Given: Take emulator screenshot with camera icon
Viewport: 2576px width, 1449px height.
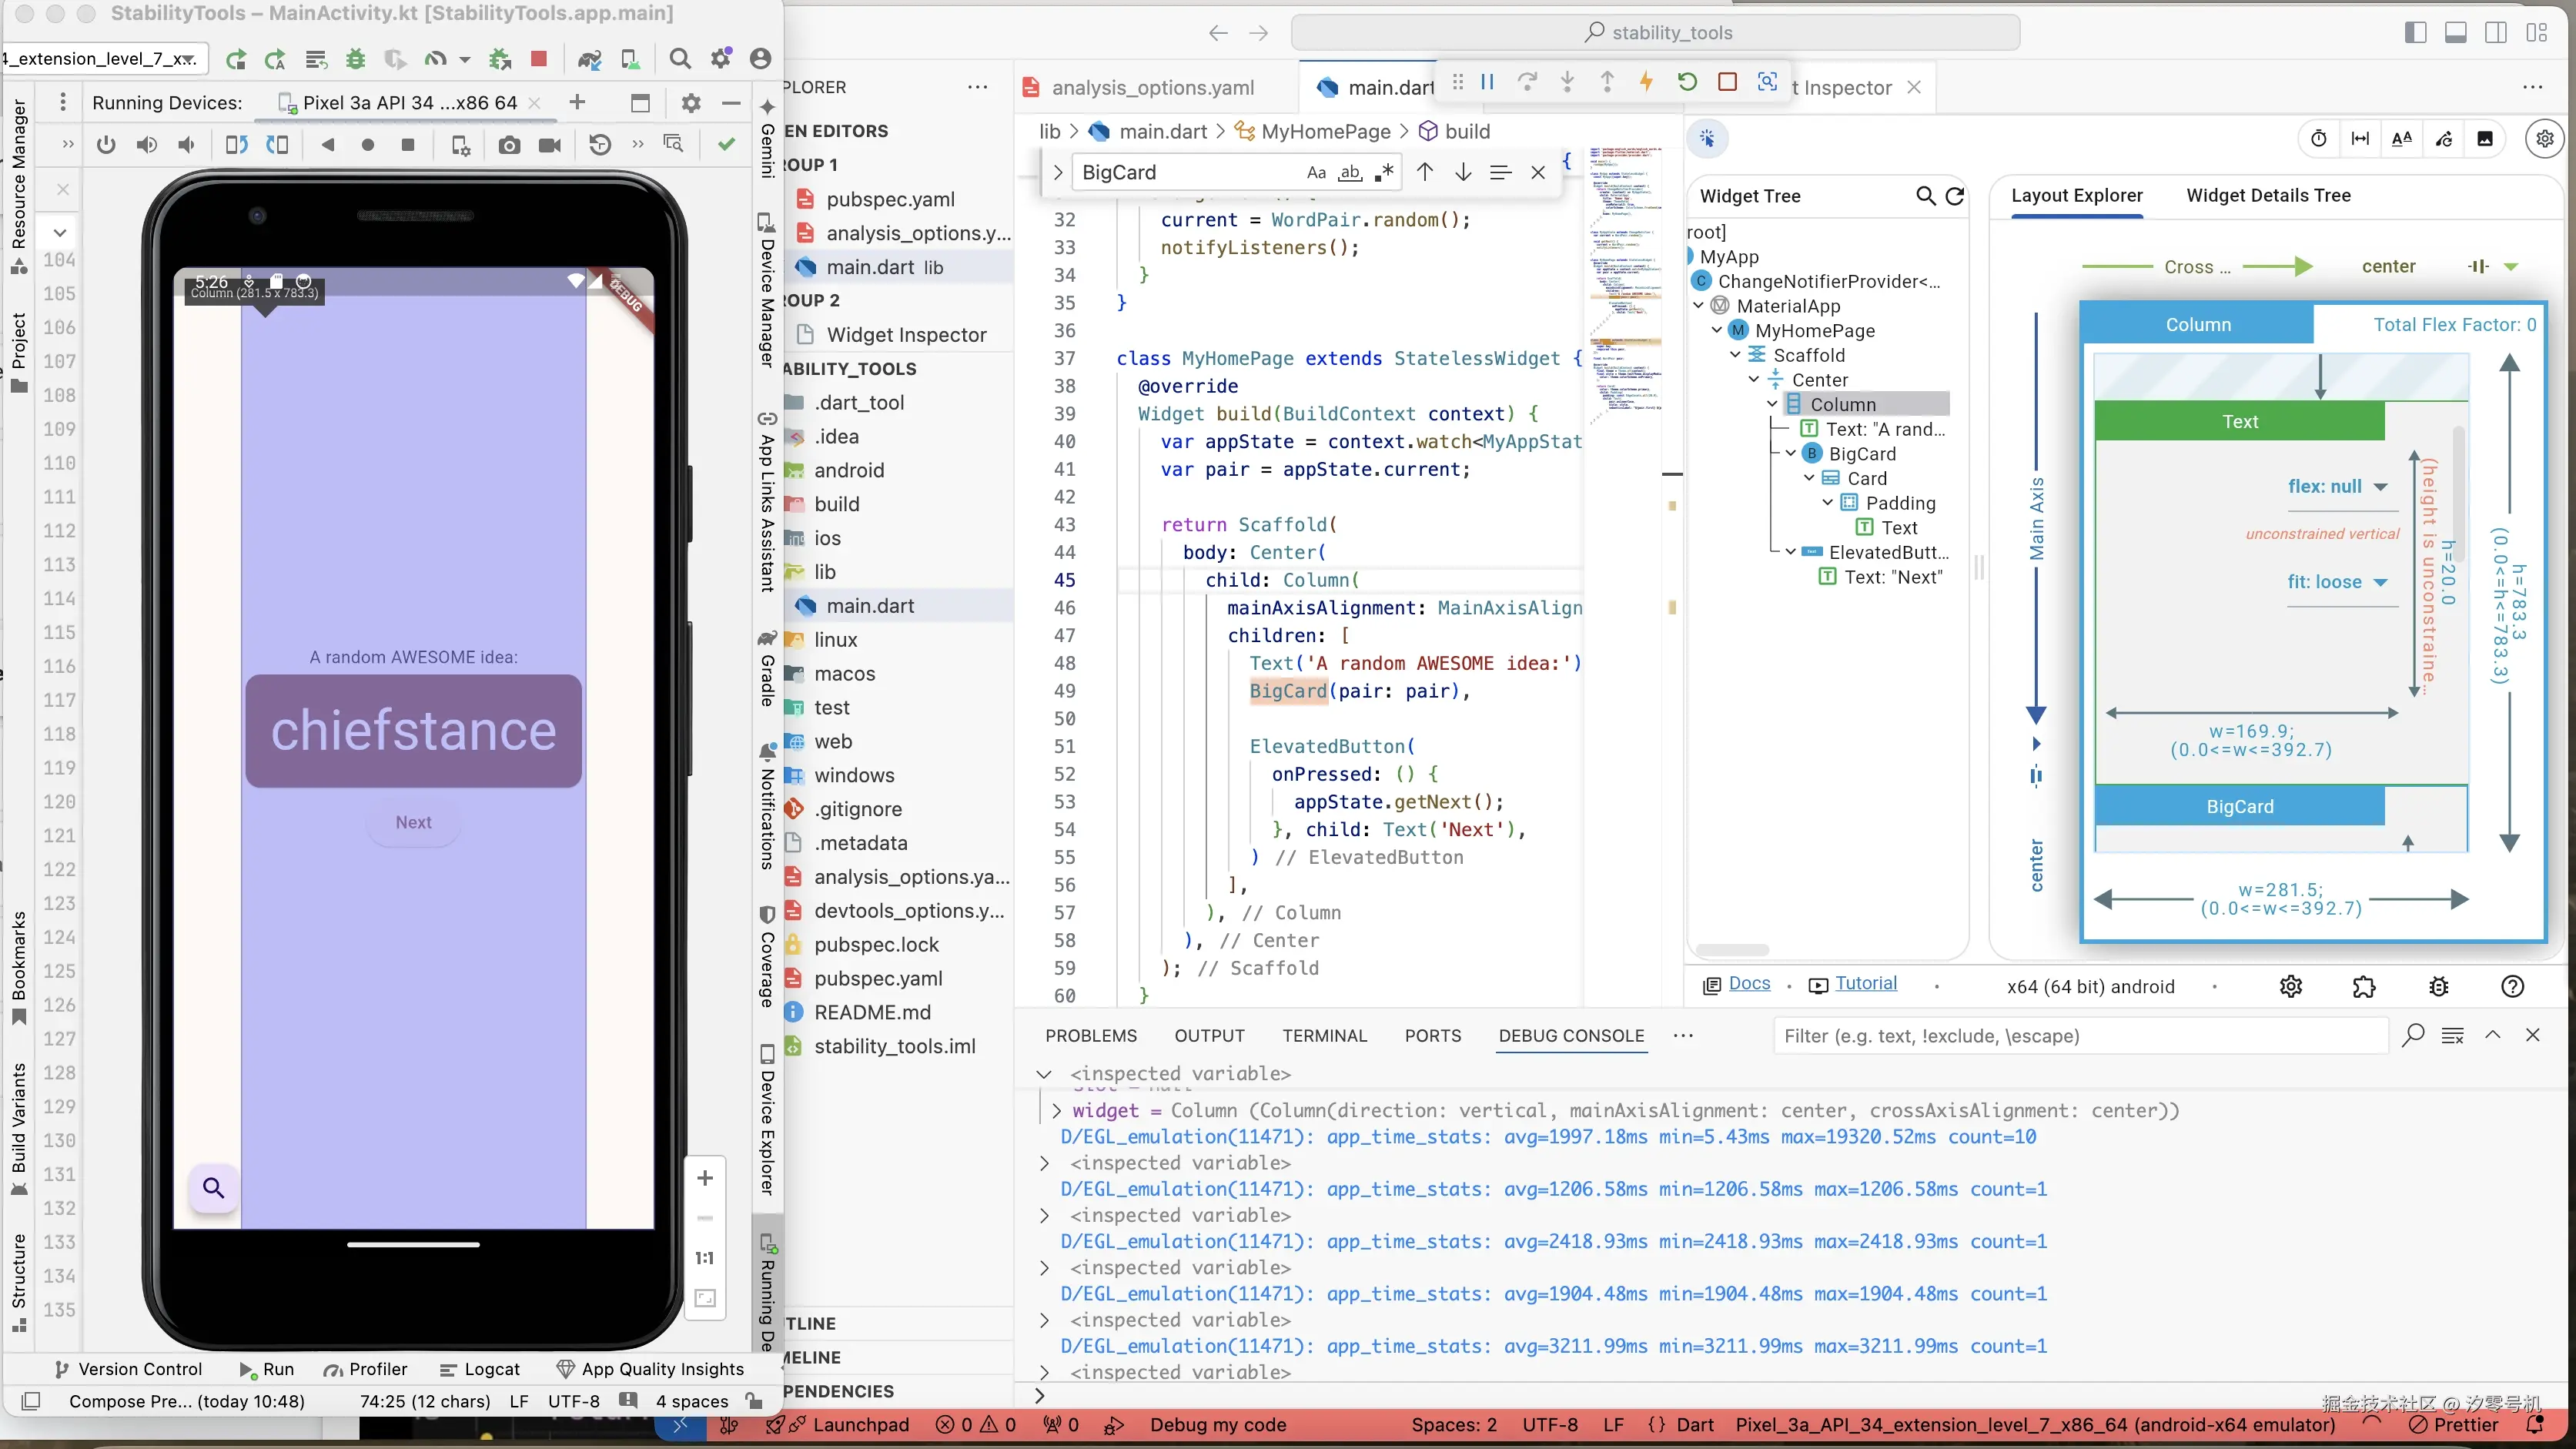Looking at the screenshot, I should click(509, 145).
